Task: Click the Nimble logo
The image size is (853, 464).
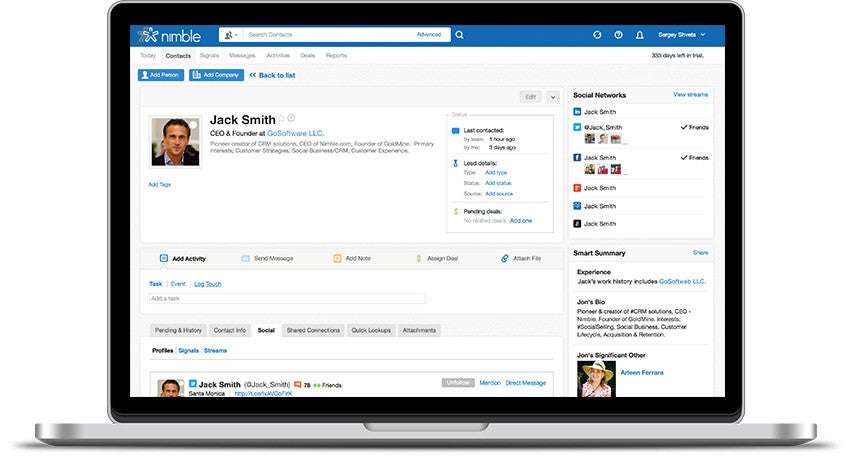Action: click(169, 36)
